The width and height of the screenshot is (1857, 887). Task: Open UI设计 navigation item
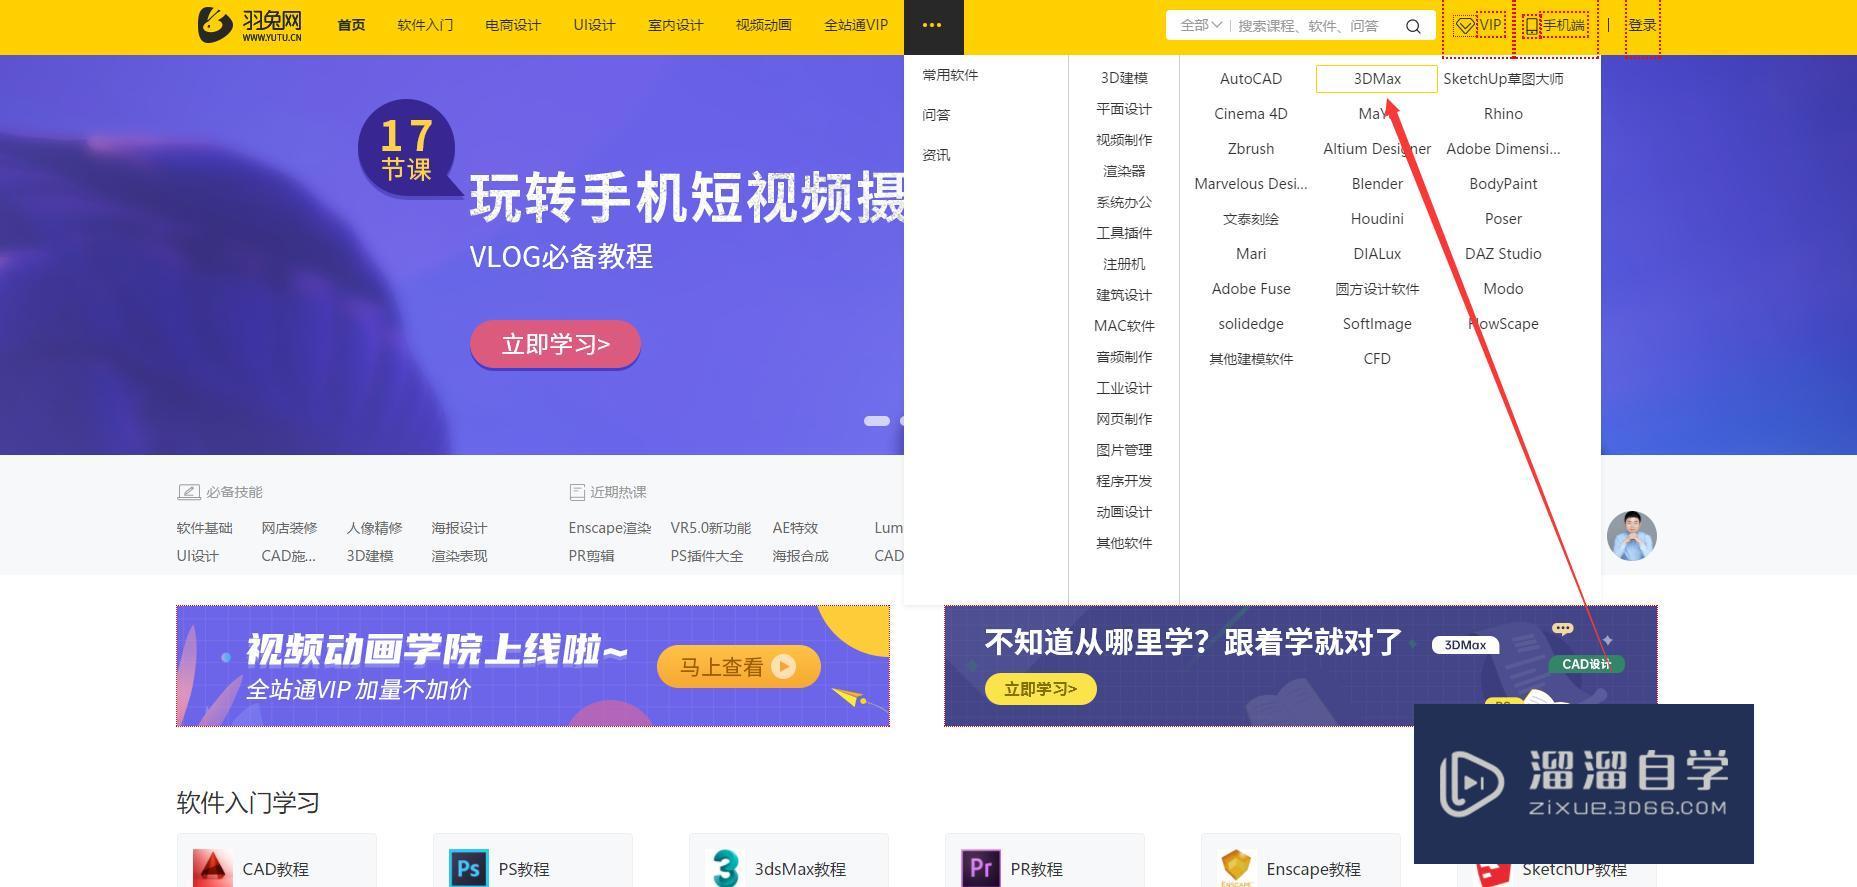pyautogui.click(x=594, y=25)
